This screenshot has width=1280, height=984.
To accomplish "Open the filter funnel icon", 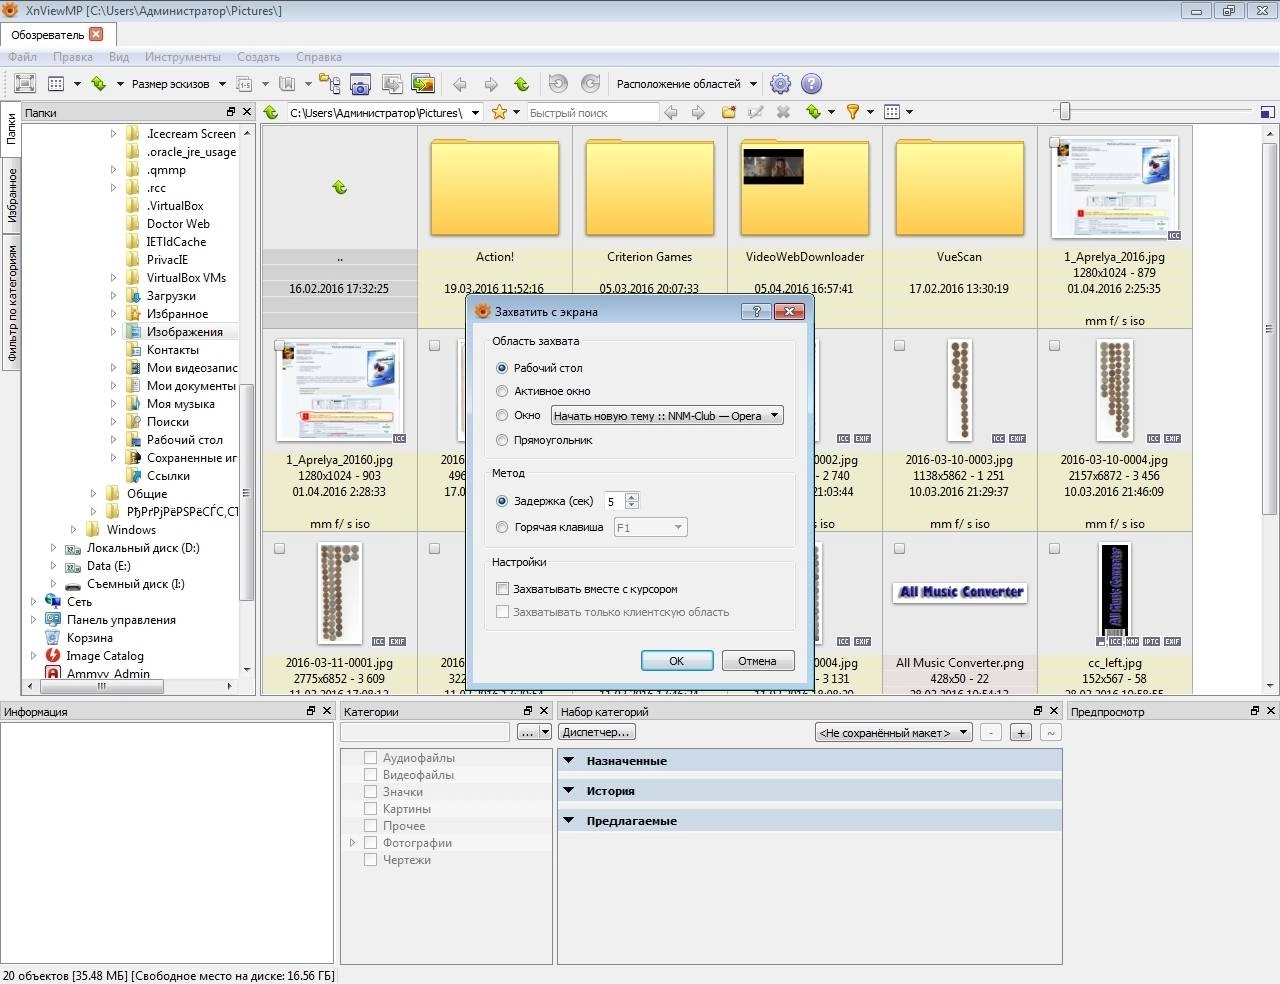I will pyautogui.click(x=853, y=112).
